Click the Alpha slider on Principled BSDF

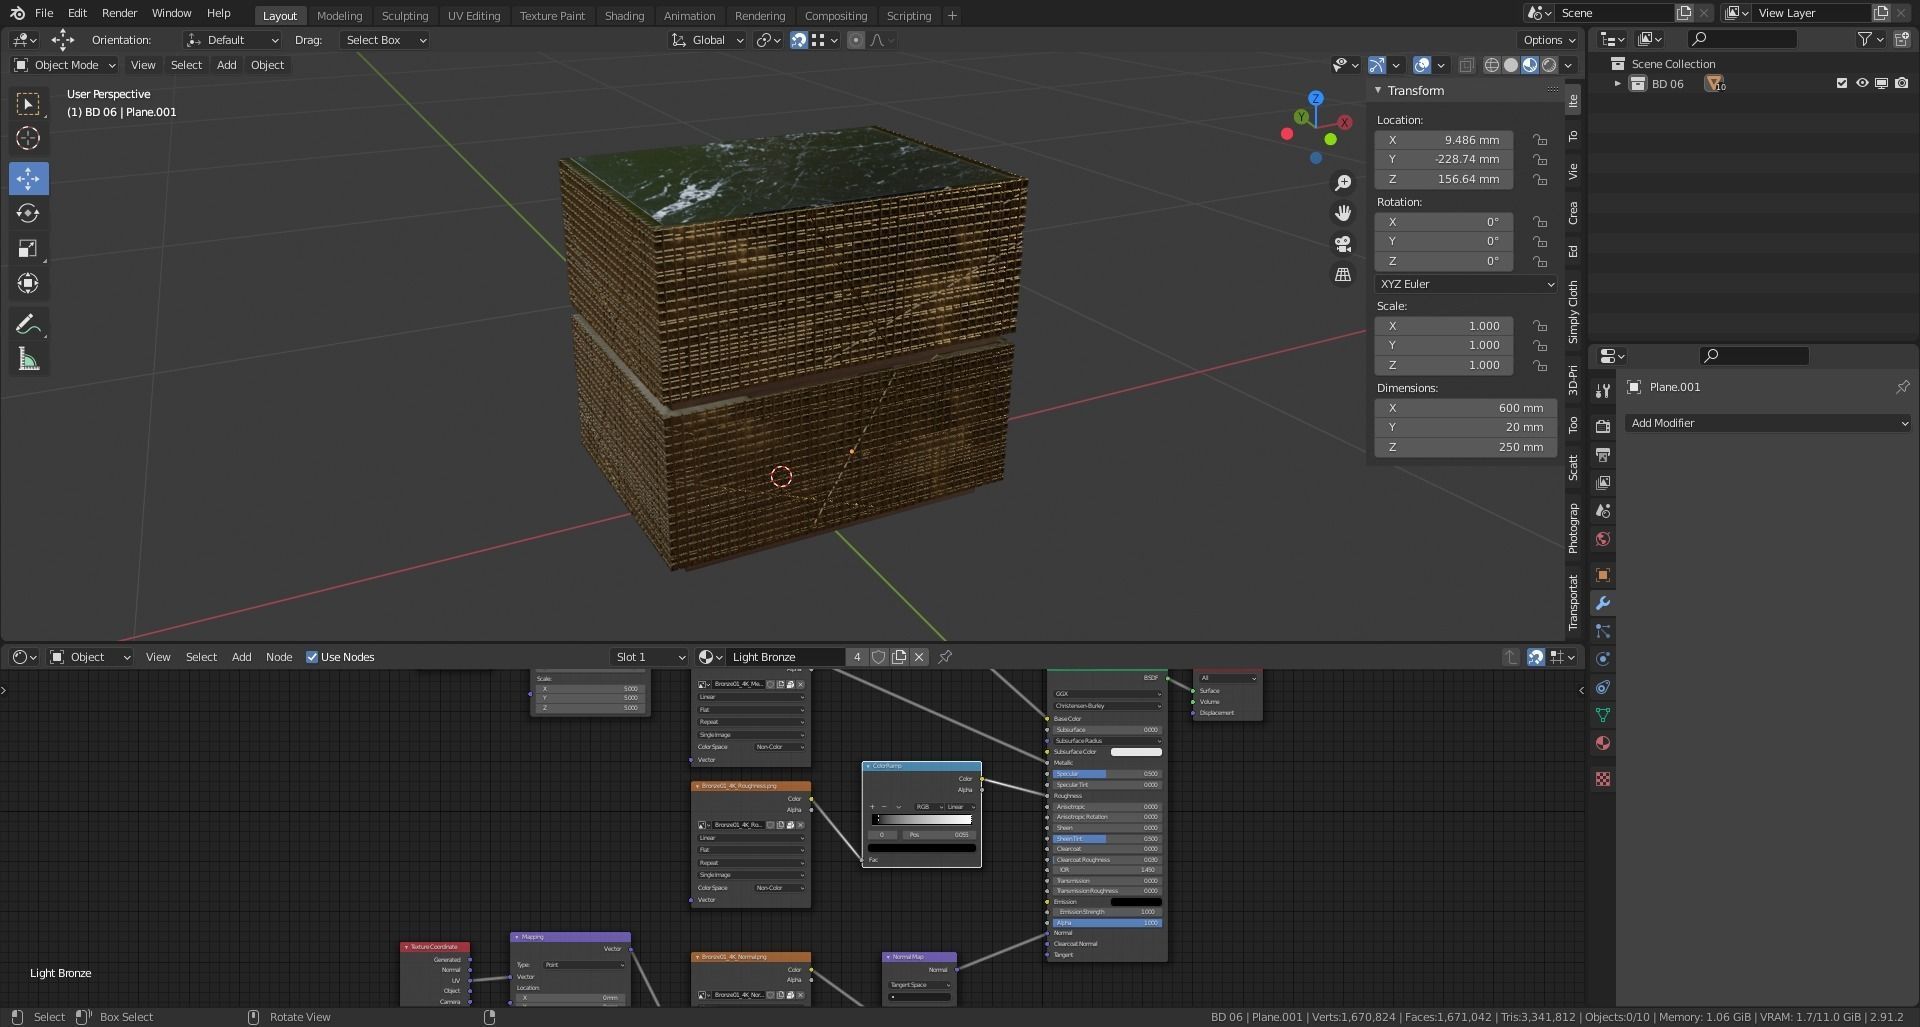click(x=1106, y=922)
